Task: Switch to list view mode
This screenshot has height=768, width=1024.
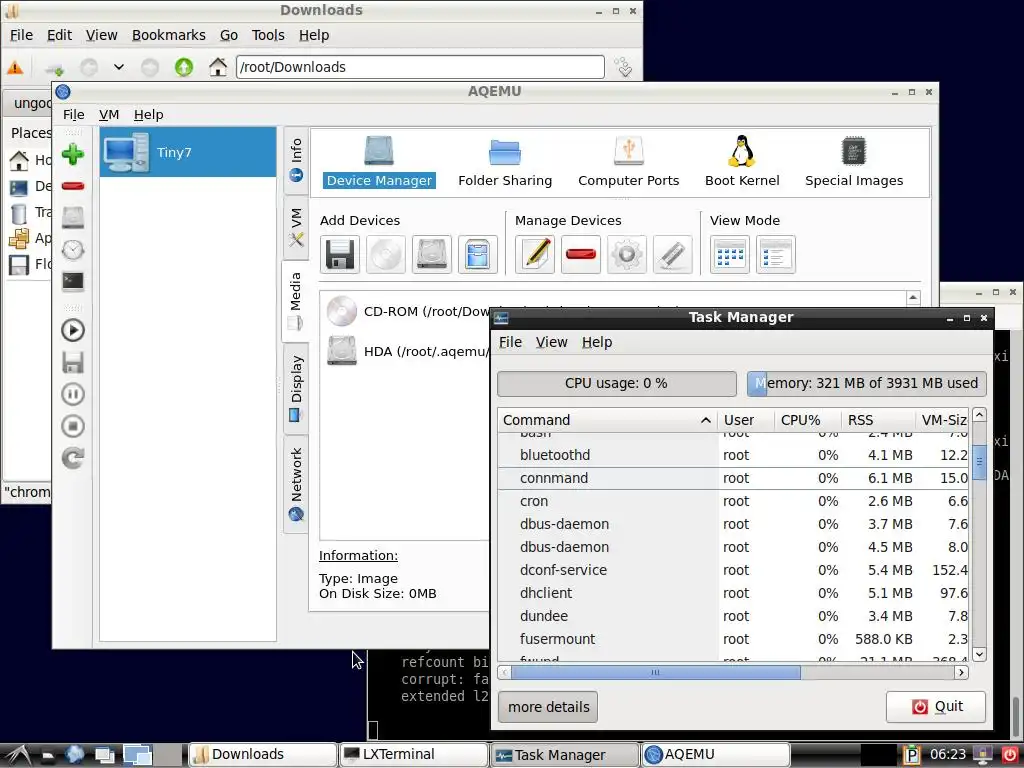Action: (776, 254)
